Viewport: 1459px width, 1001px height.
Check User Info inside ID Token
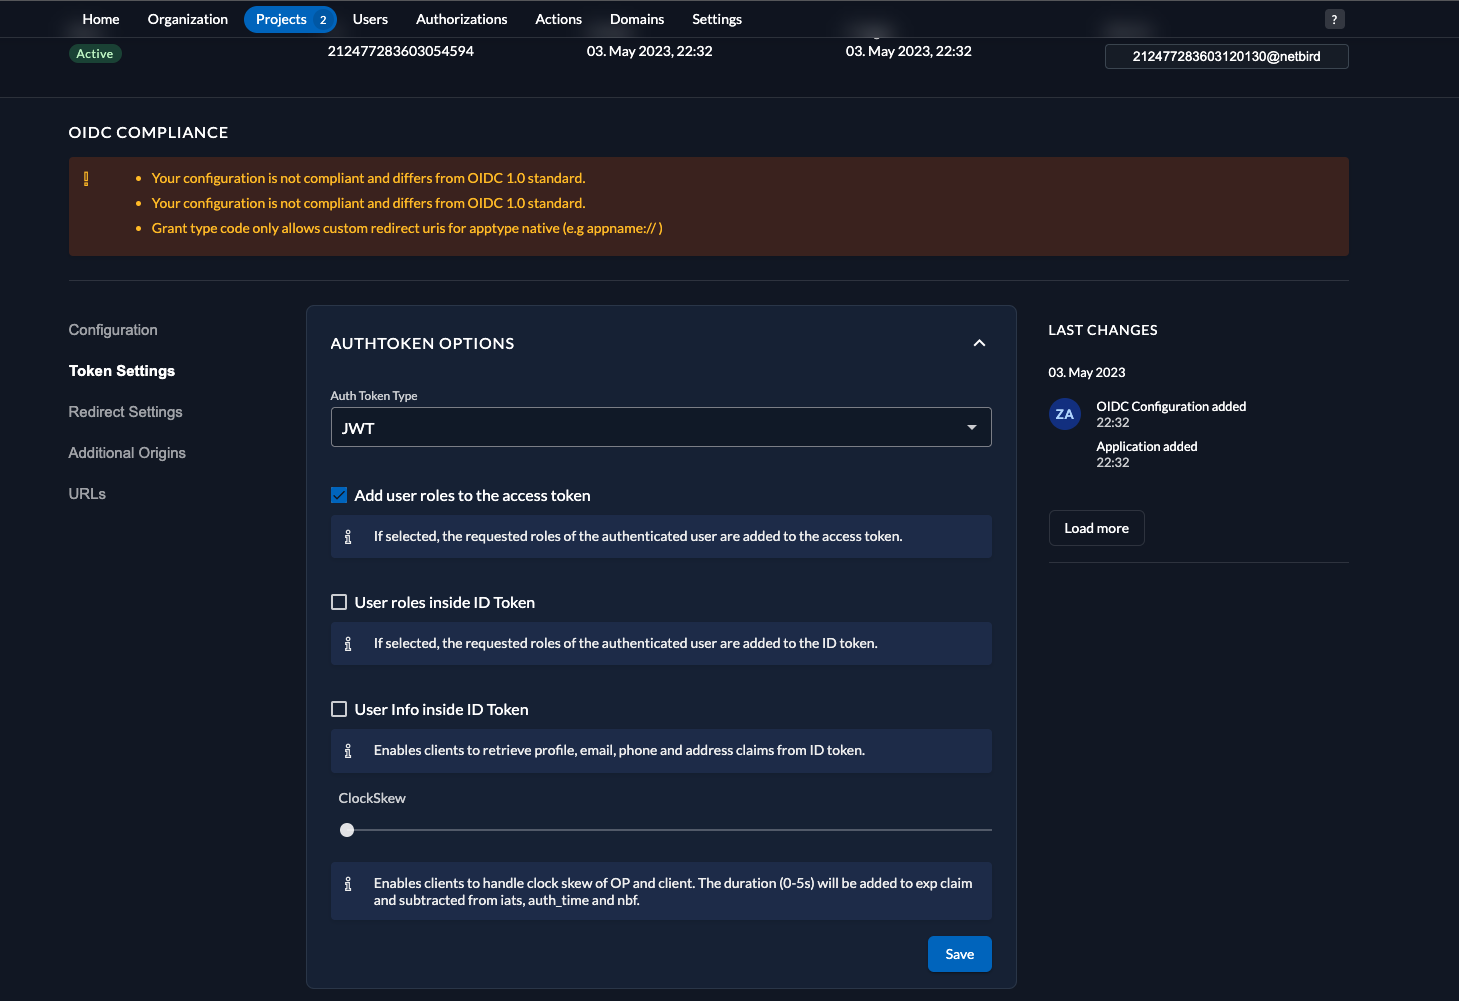(339, 709)
